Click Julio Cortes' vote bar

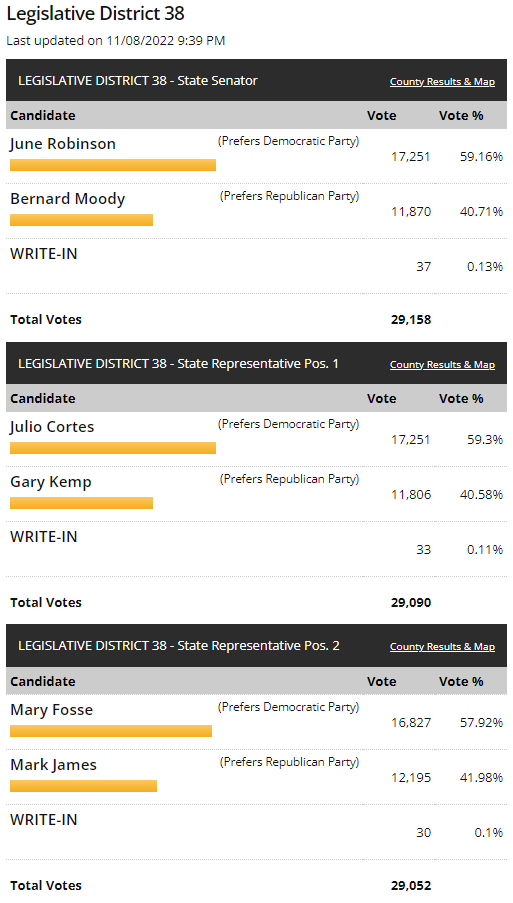point(113,448)
